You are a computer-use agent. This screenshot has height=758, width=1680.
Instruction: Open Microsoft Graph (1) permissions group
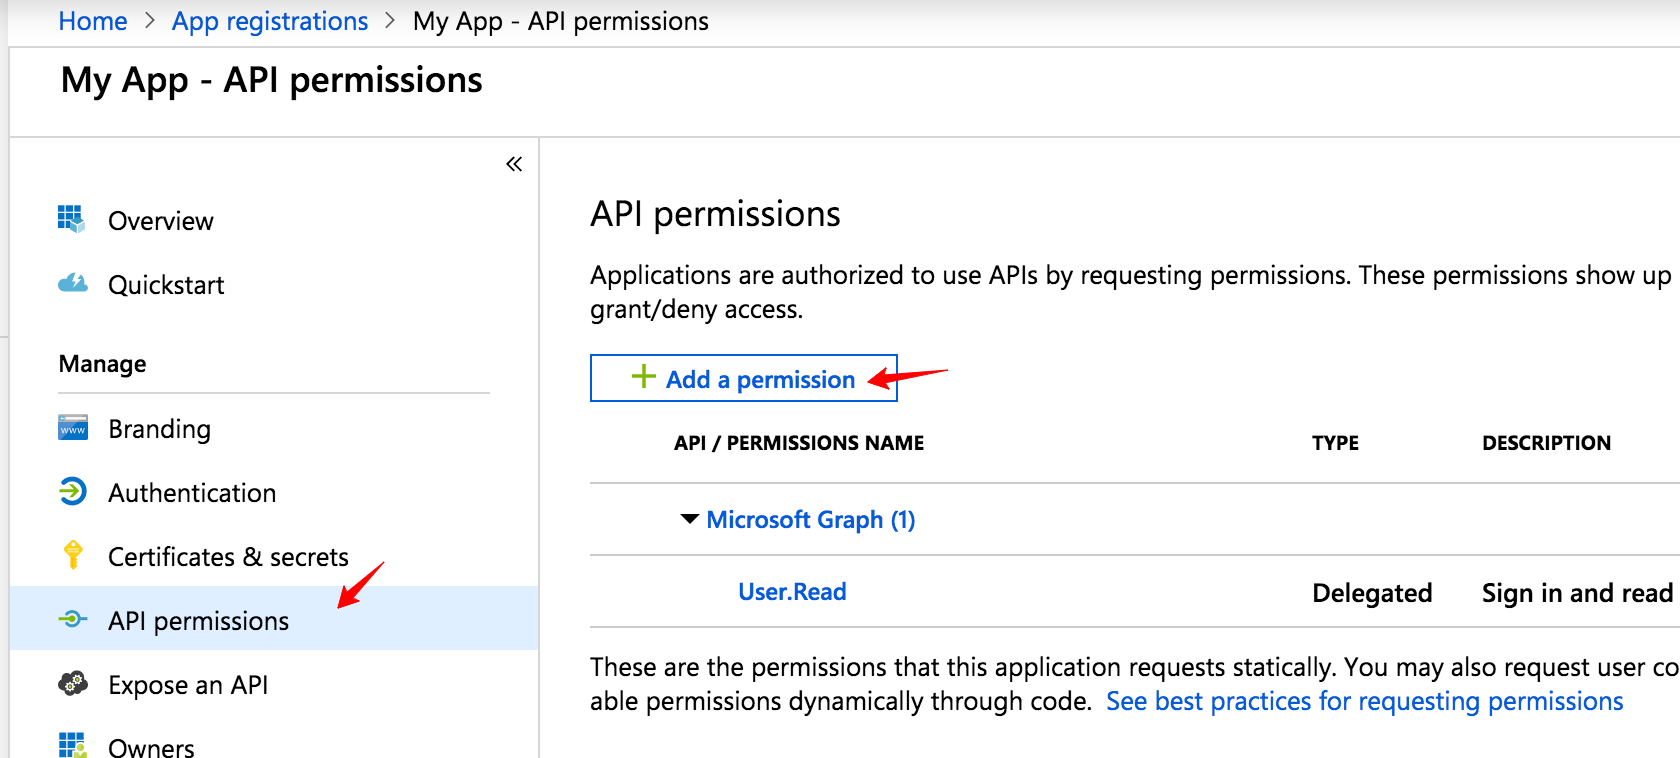tap(810, 520)
